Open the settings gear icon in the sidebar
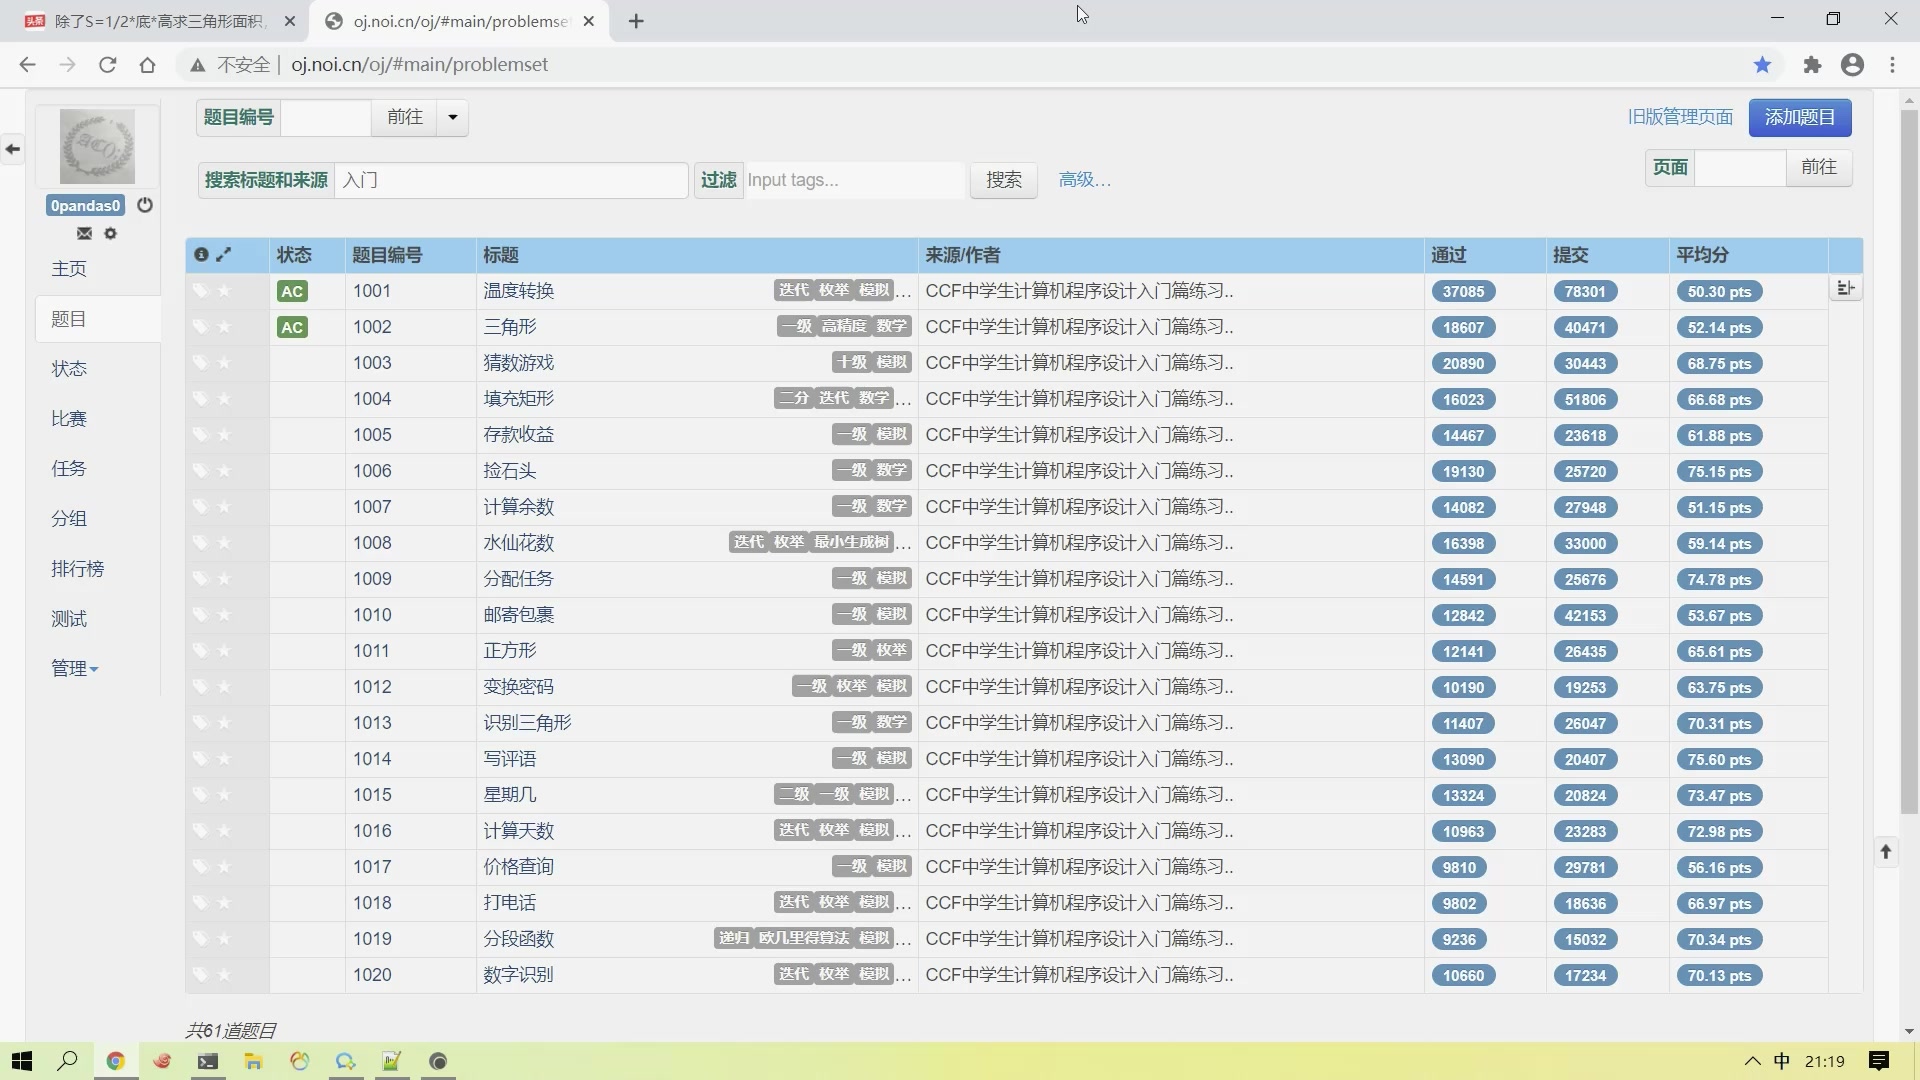Image resolution: width=1920 pixels, height=1080 pixels. tap(111, 233)
